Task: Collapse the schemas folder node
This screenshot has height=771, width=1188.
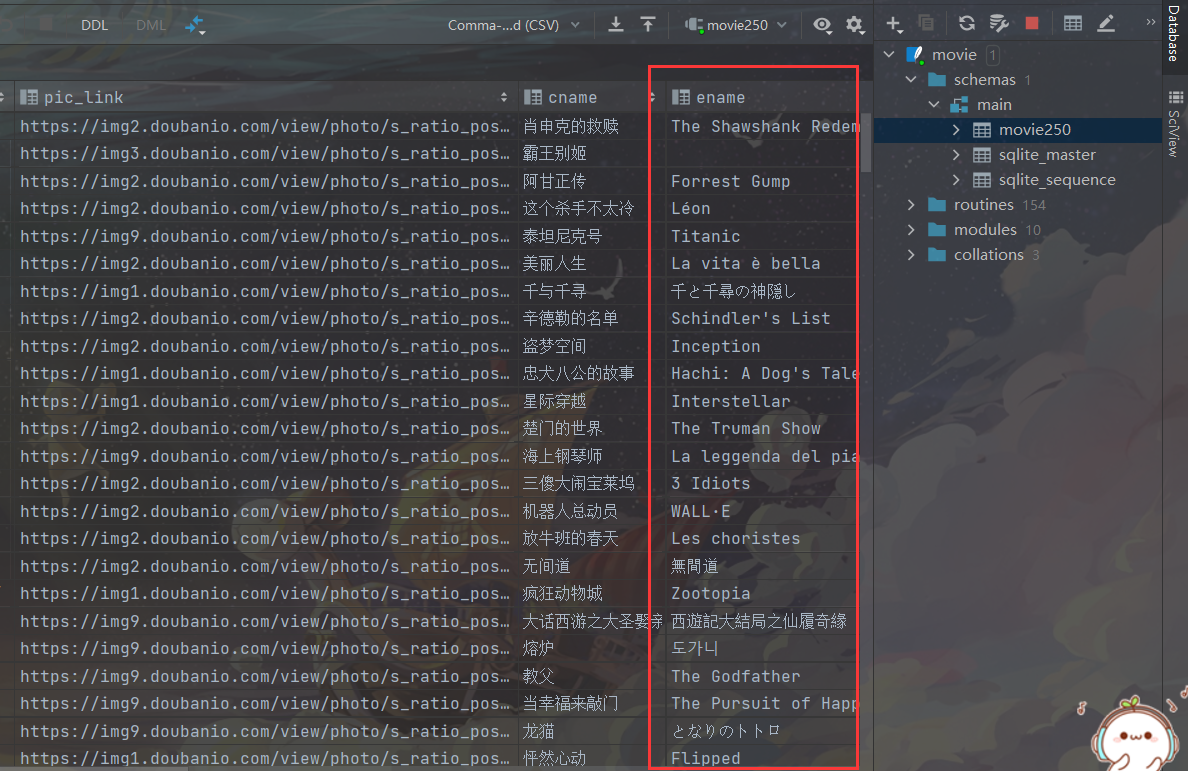Action: 911,80
